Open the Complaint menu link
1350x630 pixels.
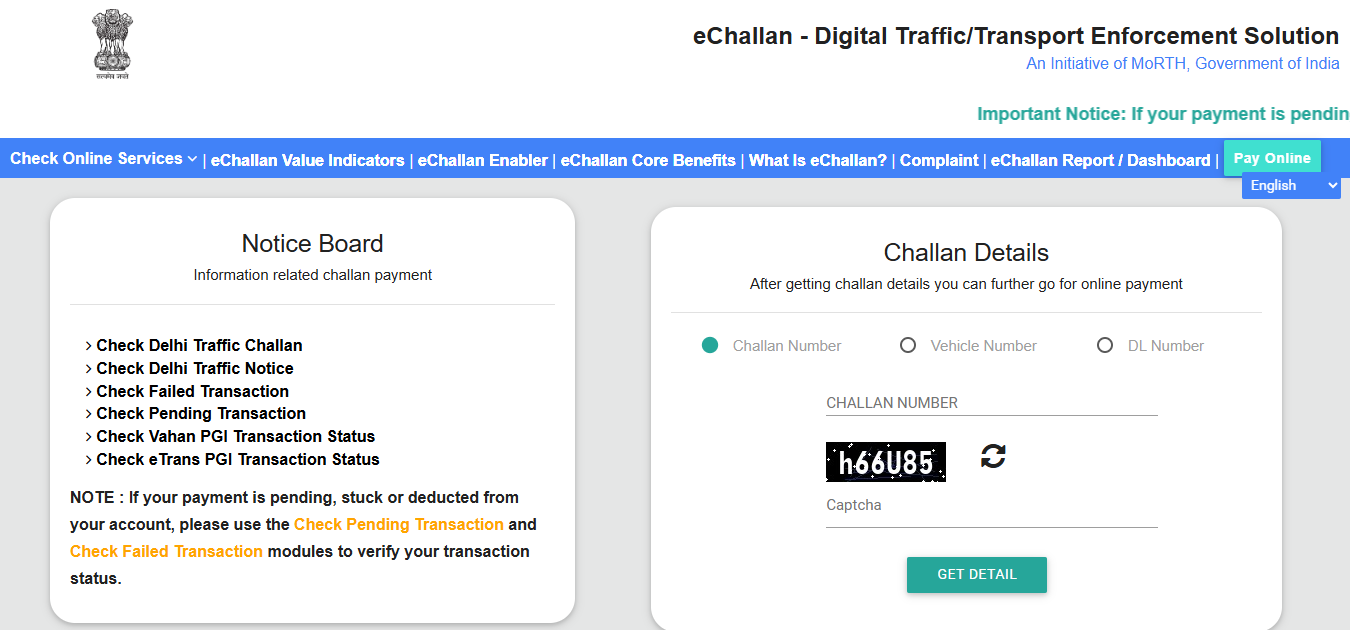click(x=939, y=160)
